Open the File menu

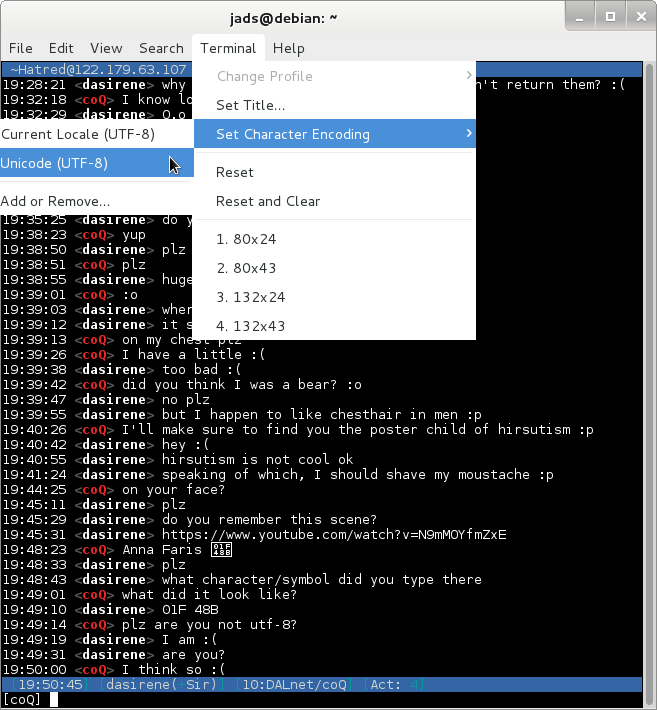21,48
